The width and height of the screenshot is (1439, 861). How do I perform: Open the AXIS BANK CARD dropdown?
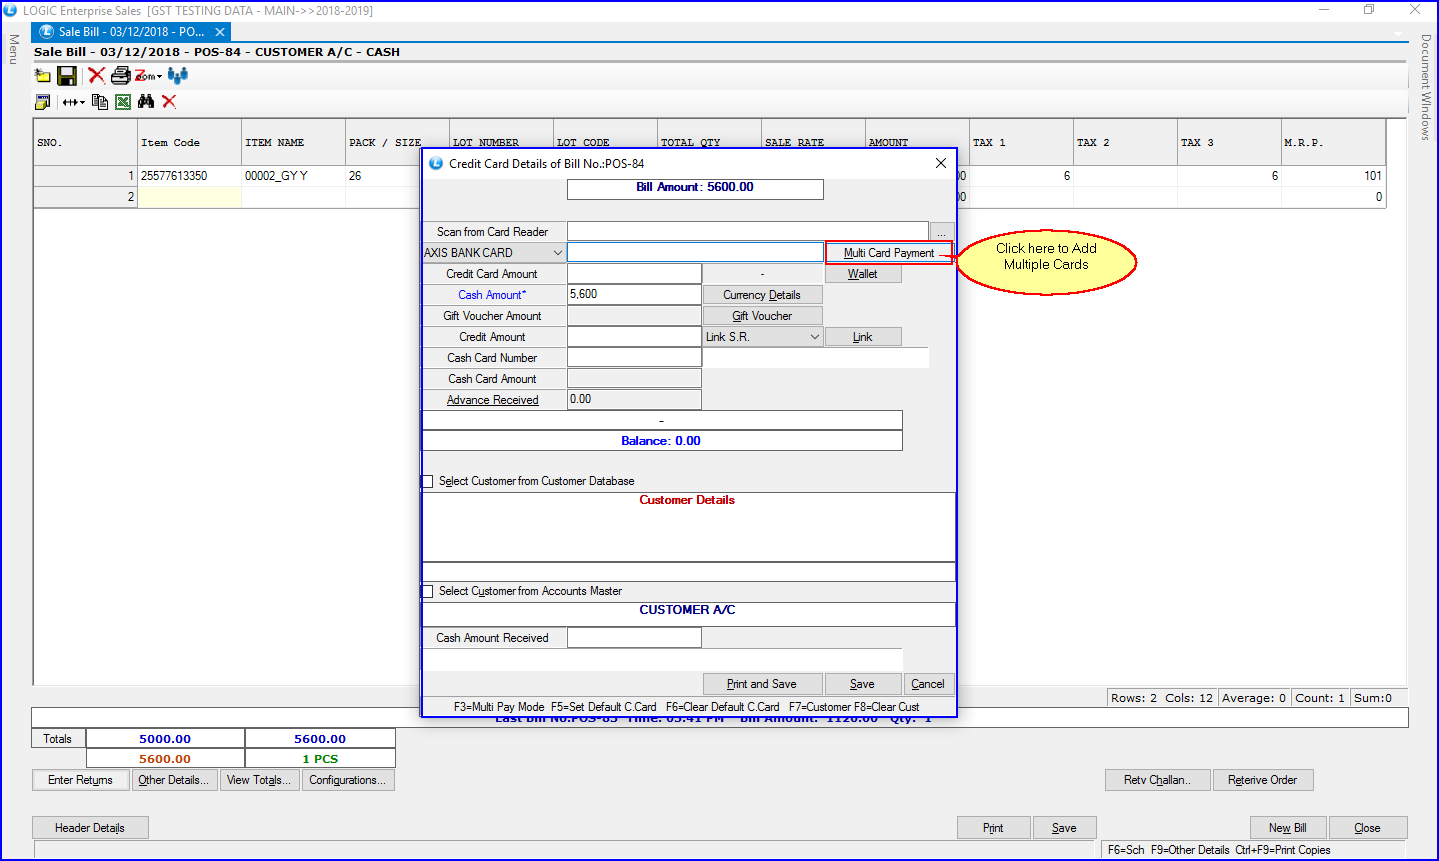[494, 253]
